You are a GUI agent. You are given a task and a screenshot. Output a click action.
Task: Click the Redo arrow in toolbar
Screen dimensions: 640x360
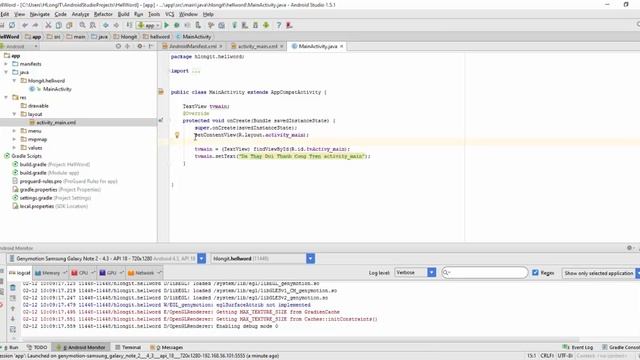36,25
